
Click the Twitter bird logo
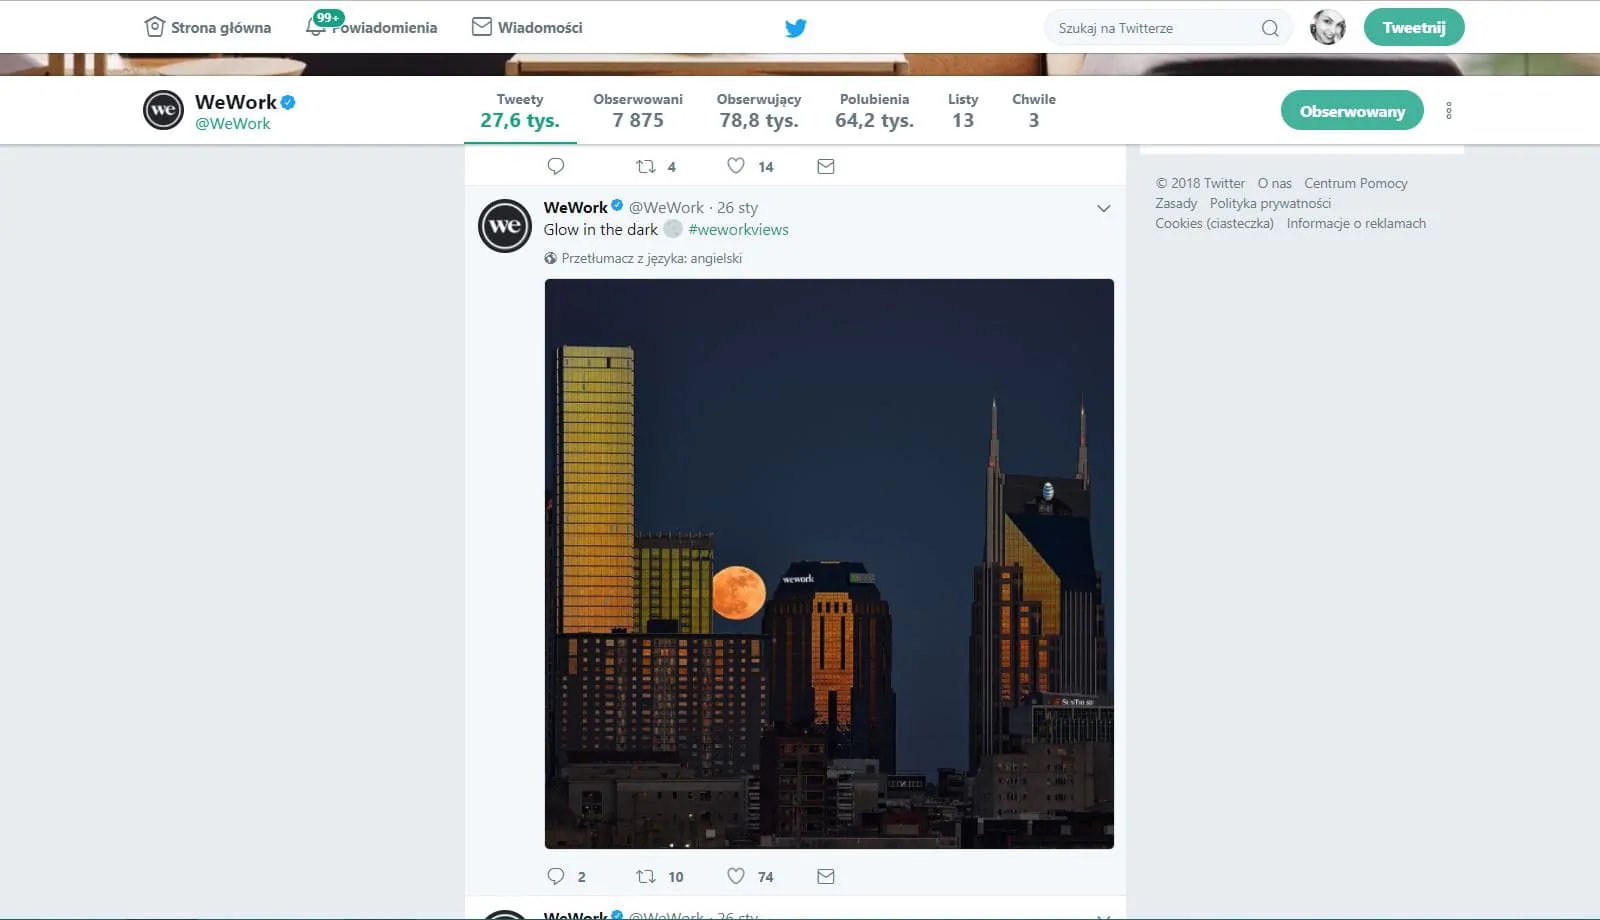[x=796, y=28]
